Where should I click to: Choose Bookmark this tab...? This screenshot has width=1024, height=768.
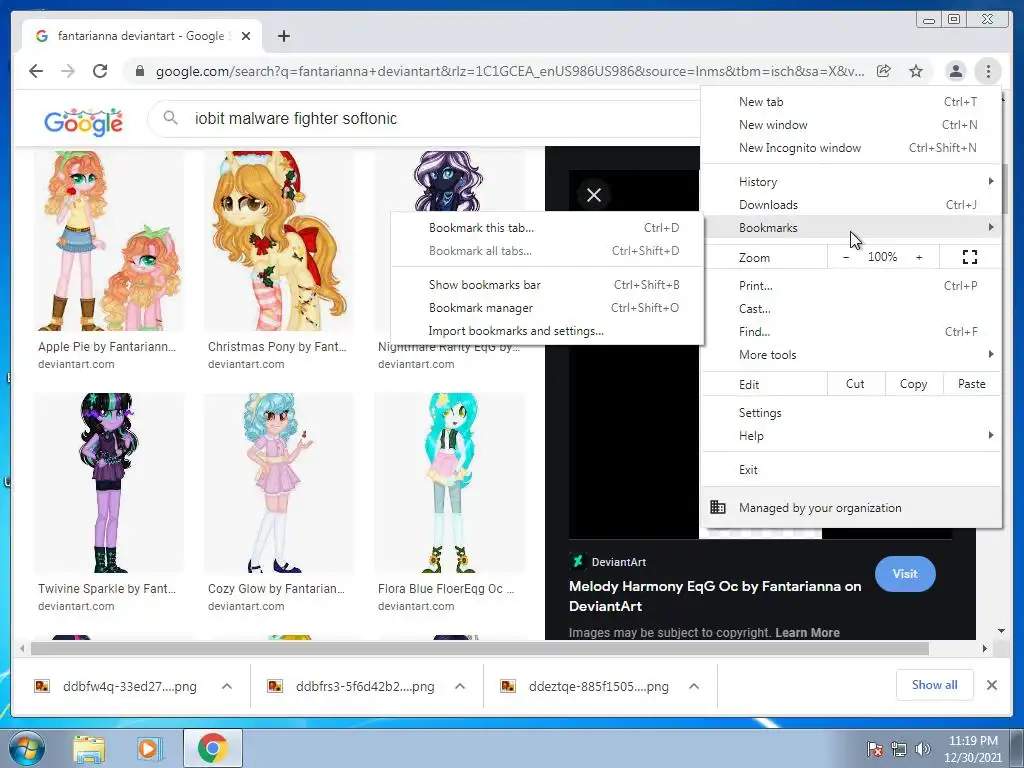tap(547, 228)
